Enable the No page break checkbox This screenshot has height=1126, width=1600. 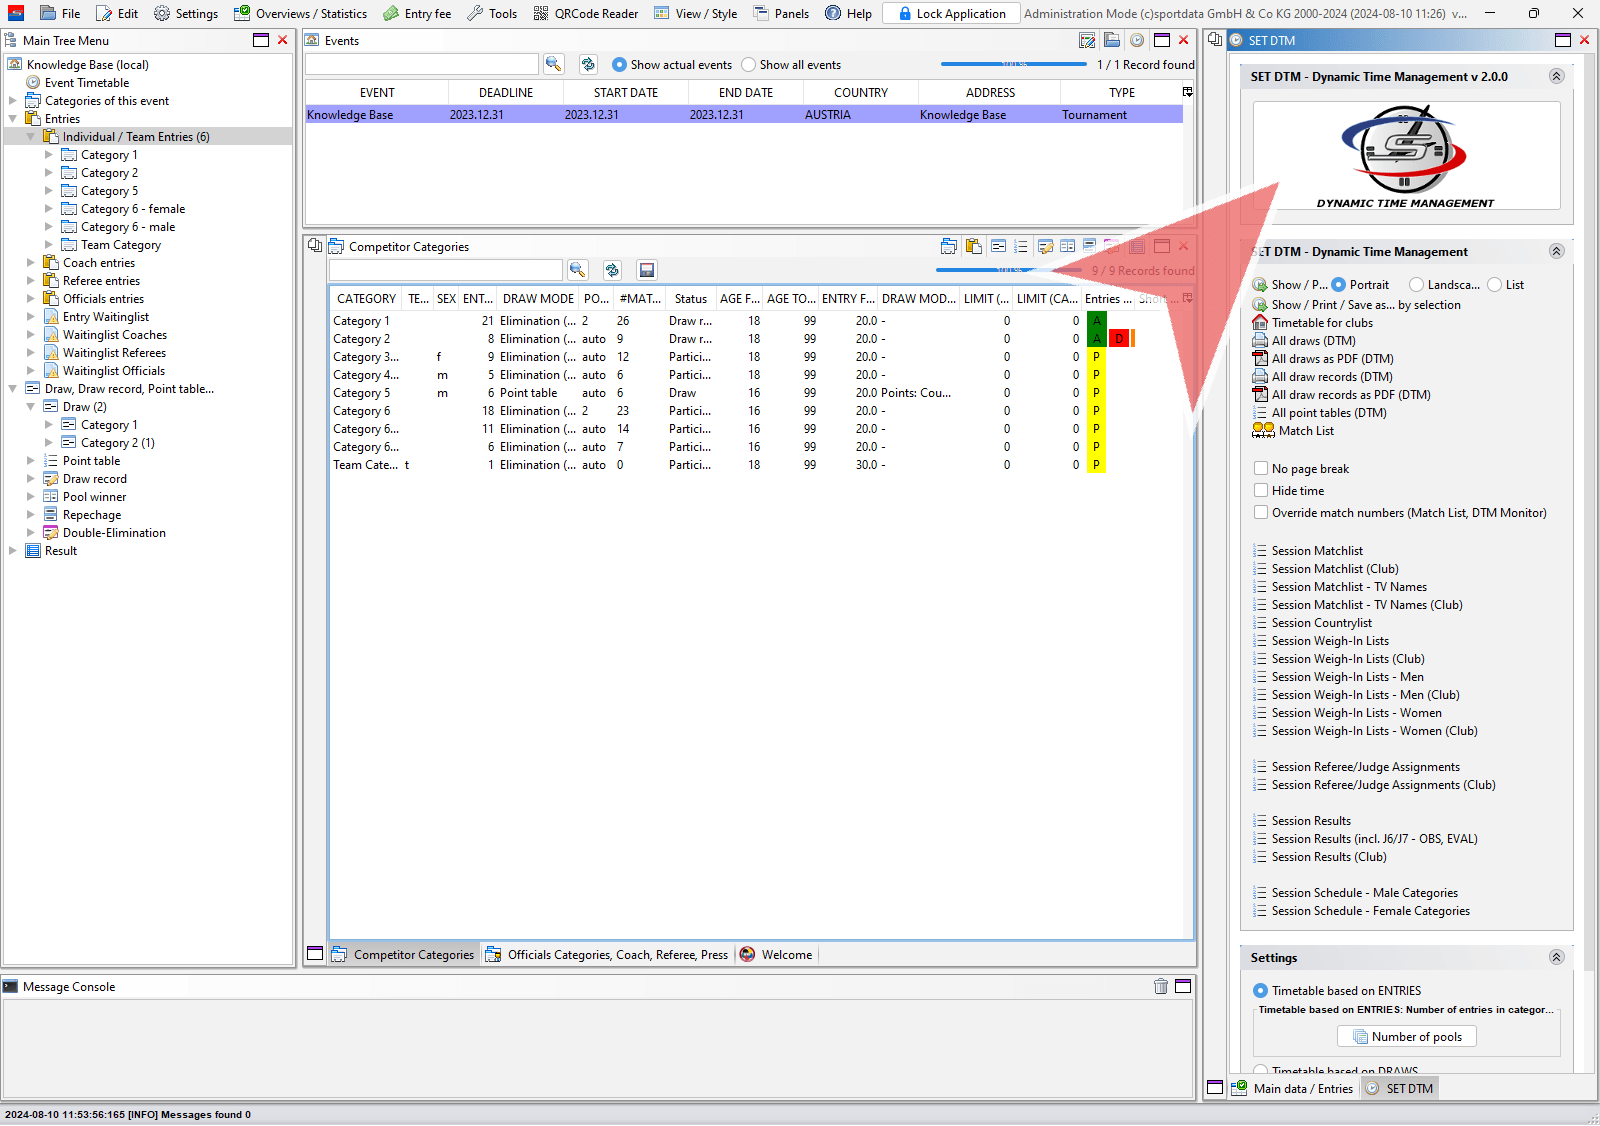1261,468
